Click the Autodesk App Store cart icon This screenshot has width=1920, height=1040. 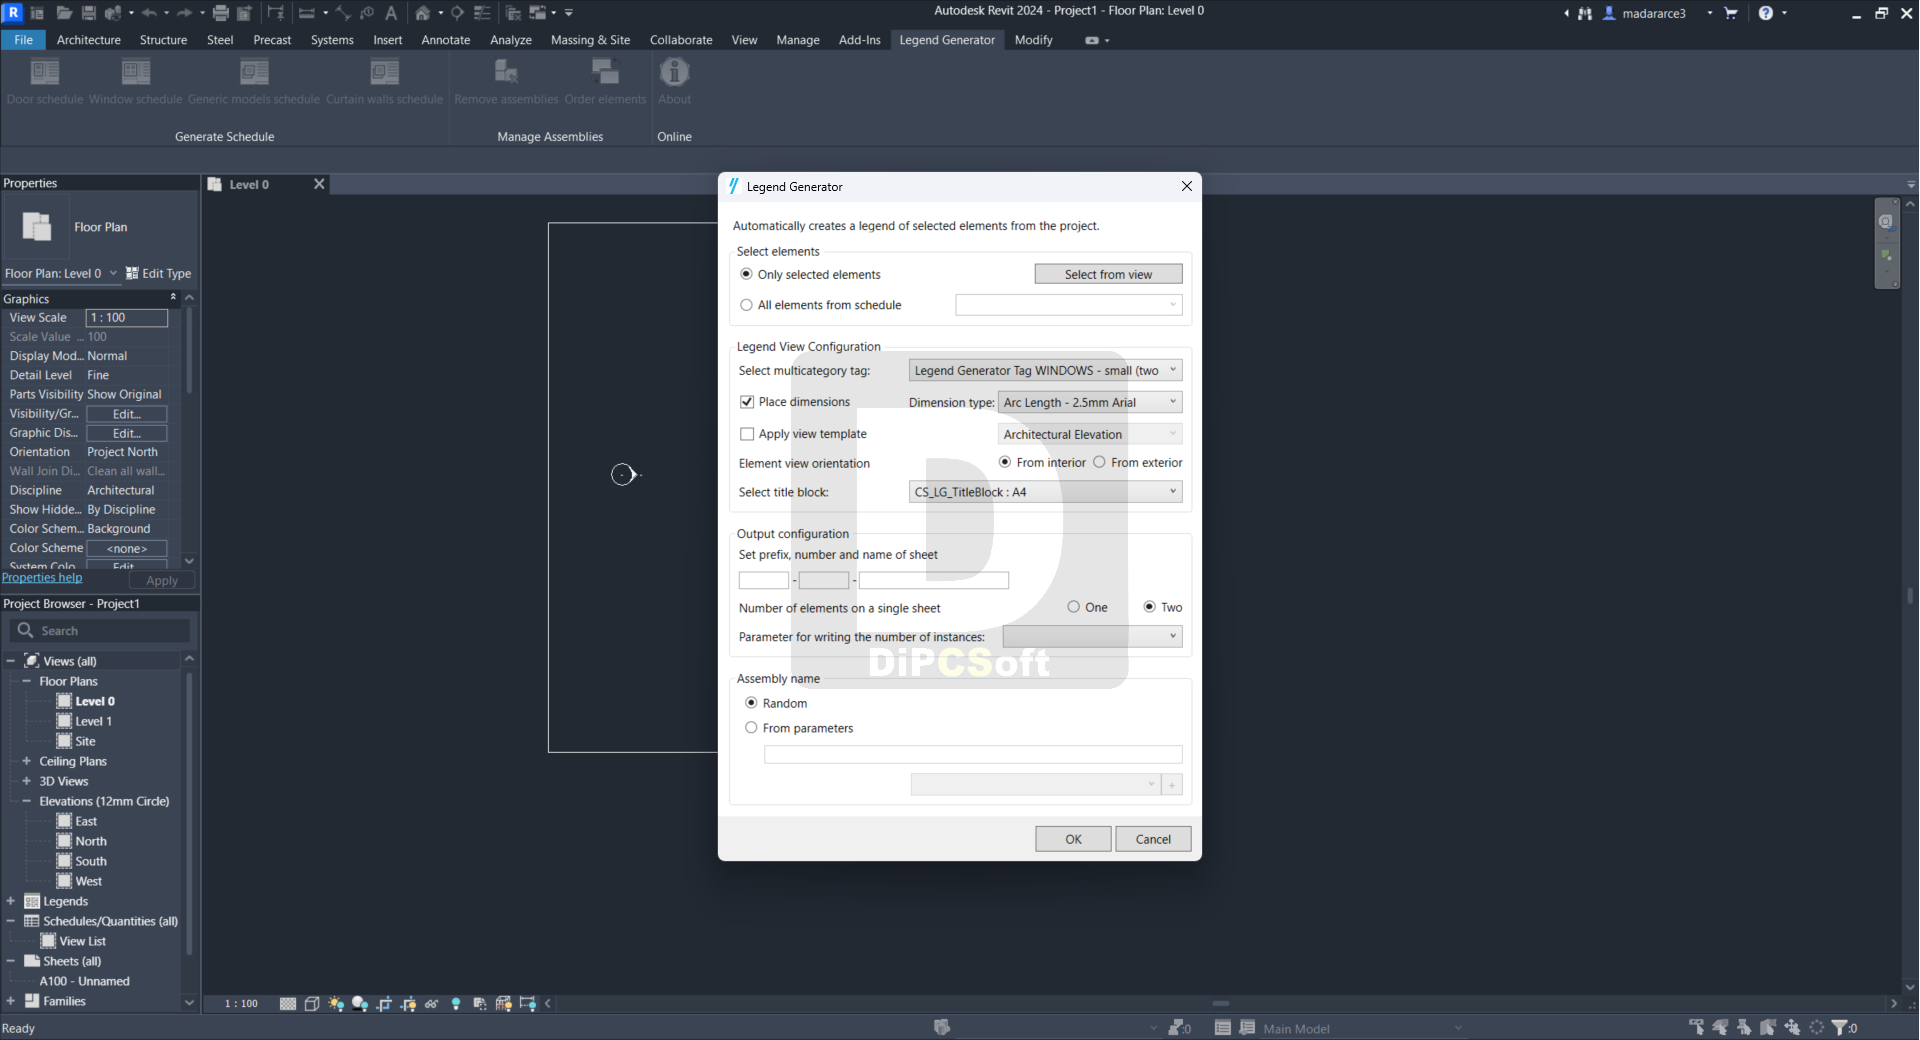tap(1731, 13)
